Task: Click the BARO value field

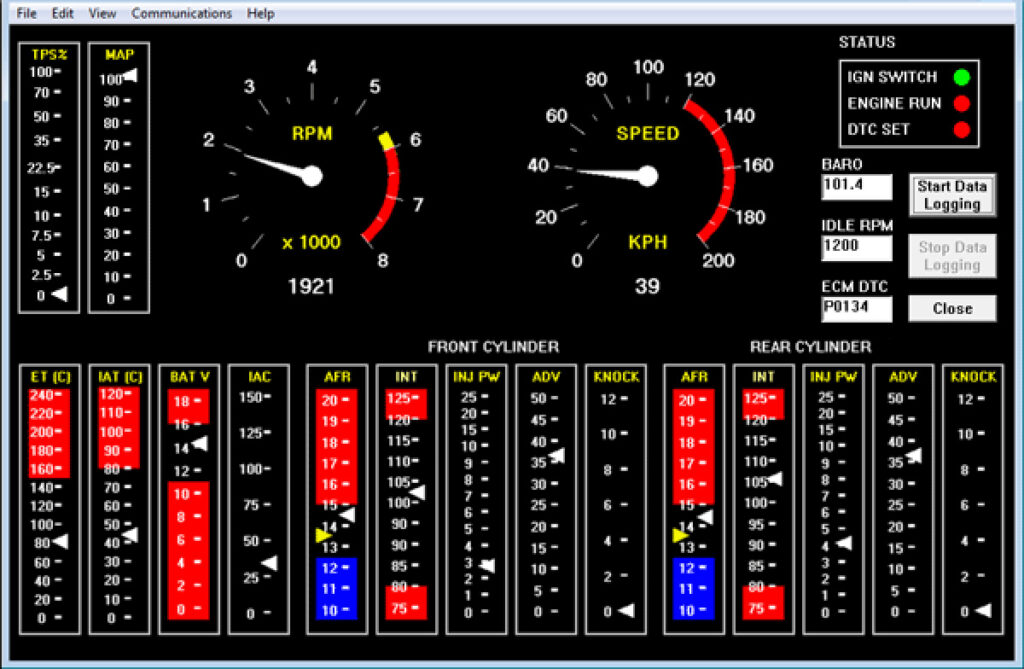Action: [x=856, y=186]
